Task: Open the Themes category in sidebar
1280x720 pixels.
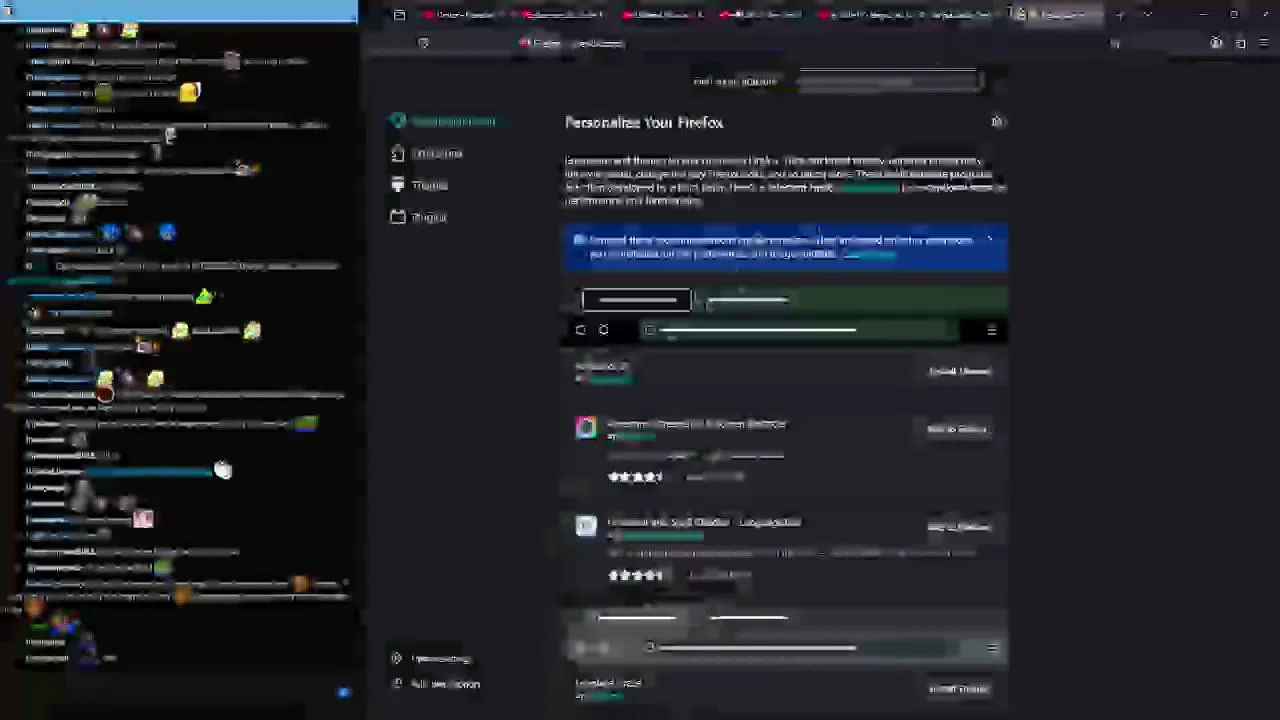Action: click(420, 185)
